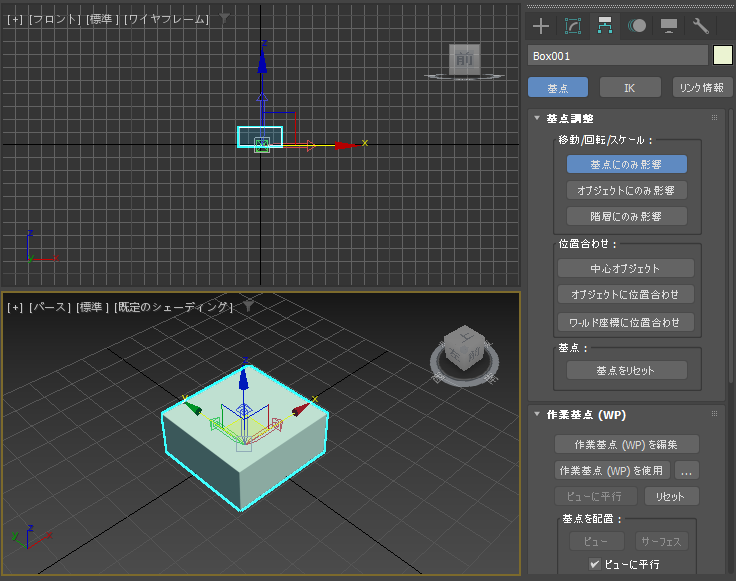Open the [フロント] view label menu
The height and width of the screenshot is (581, 736).
tap(54, 19)
